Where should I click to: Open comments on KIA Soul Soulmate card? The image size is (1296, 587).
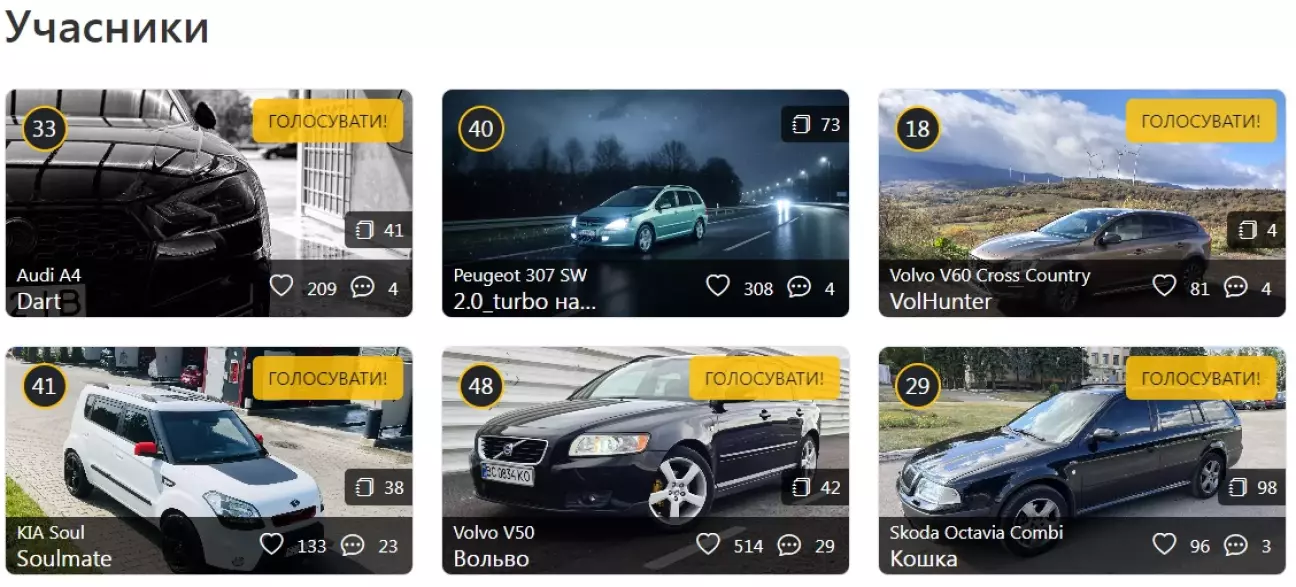[x=353, y=545]
